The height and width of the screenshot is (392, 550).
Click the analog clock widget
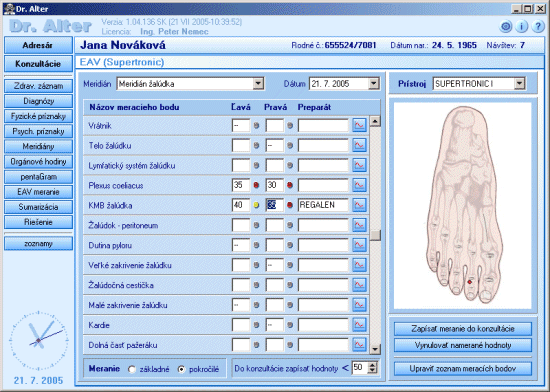[38, 340]
